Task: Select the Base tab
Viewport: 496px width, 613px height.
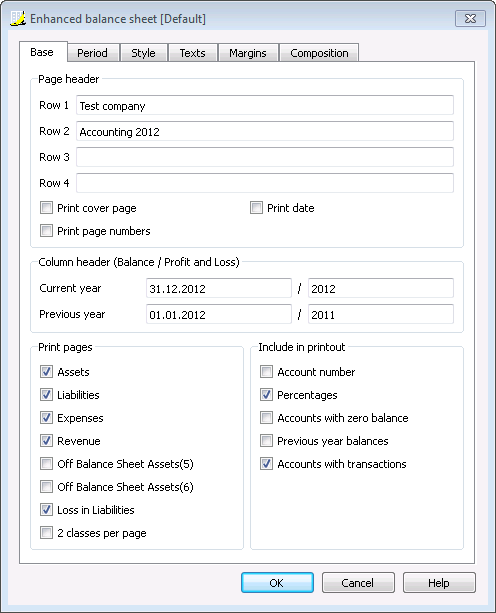Action: click(x=42, y=52)
